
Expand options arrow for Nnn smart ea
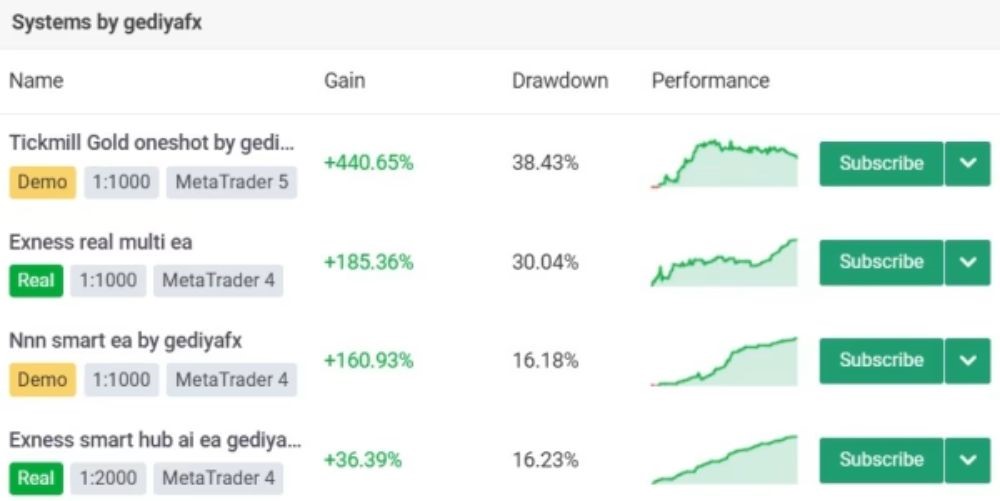pyautogui.click(x=967, y=360)
